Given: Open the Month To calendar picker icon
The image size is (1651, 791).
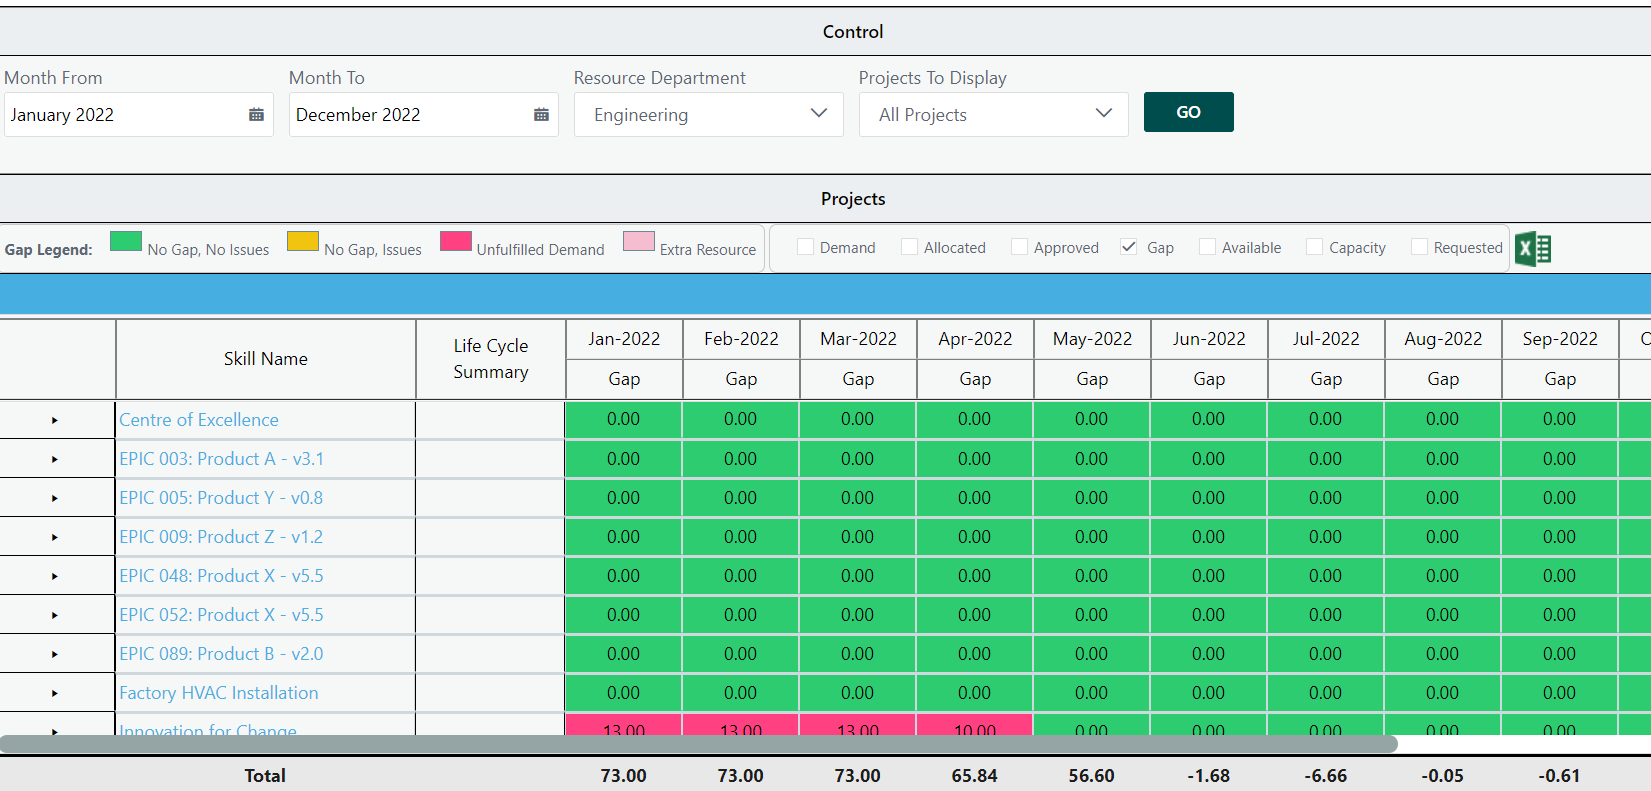Looking at the screenshot, I should coord(541,115).
